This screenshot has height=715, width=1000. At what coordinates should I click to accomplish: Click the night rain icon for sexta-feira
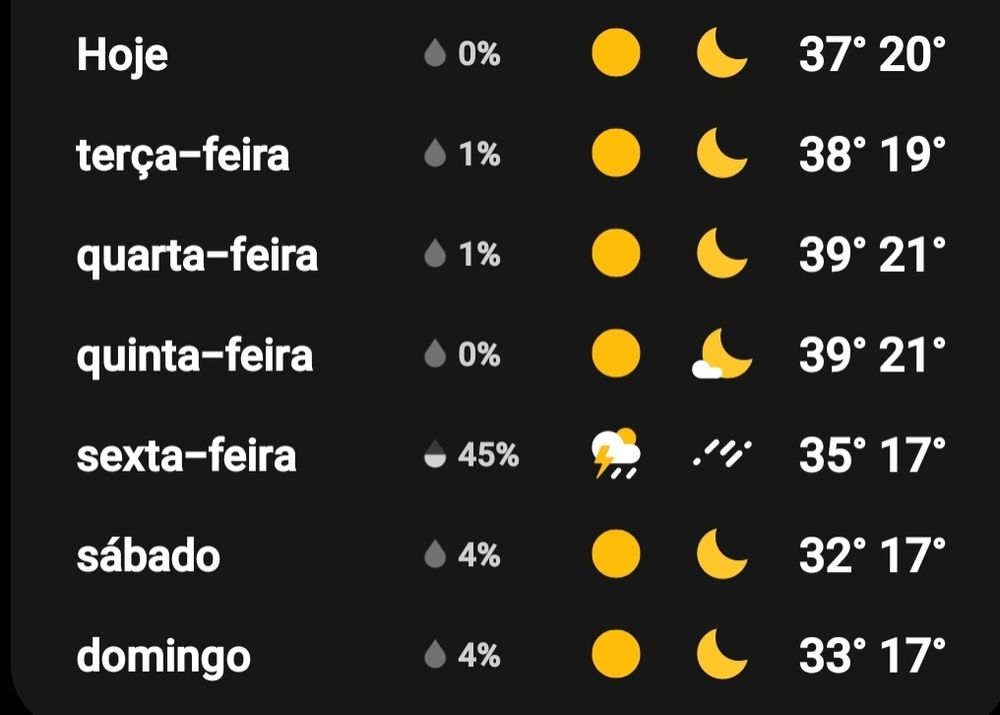721,455
